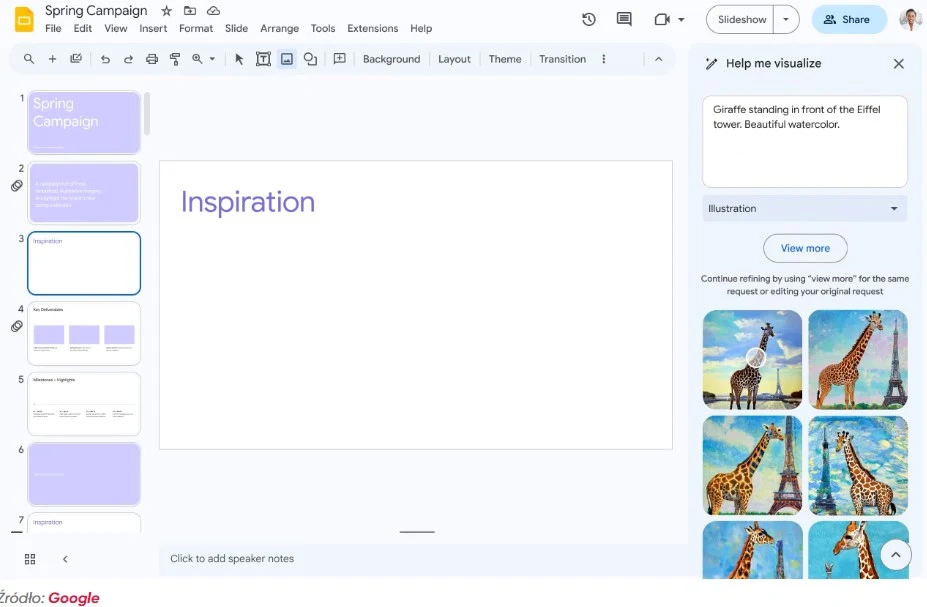Click the View more button
This screenshot has width=927, height=607.
coord(805,248)
